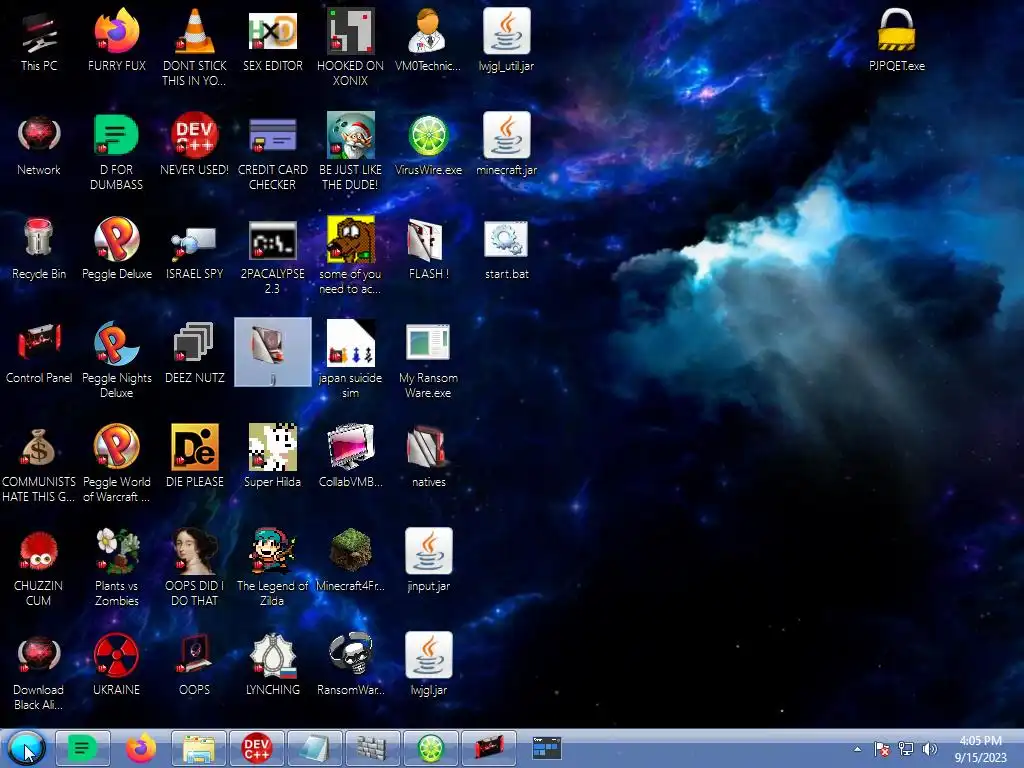This screenshot has height=768, width=1024.
Task: Select the HxD SEX EDITOR shortcut
Action: 272,40
